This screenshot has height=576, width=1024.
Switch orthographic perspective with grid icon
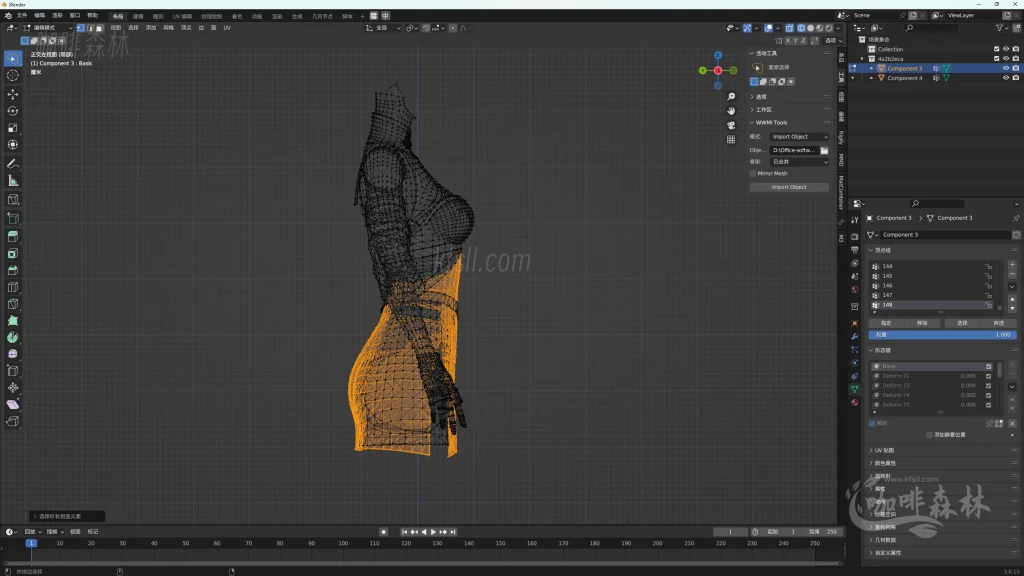(731, 140)
